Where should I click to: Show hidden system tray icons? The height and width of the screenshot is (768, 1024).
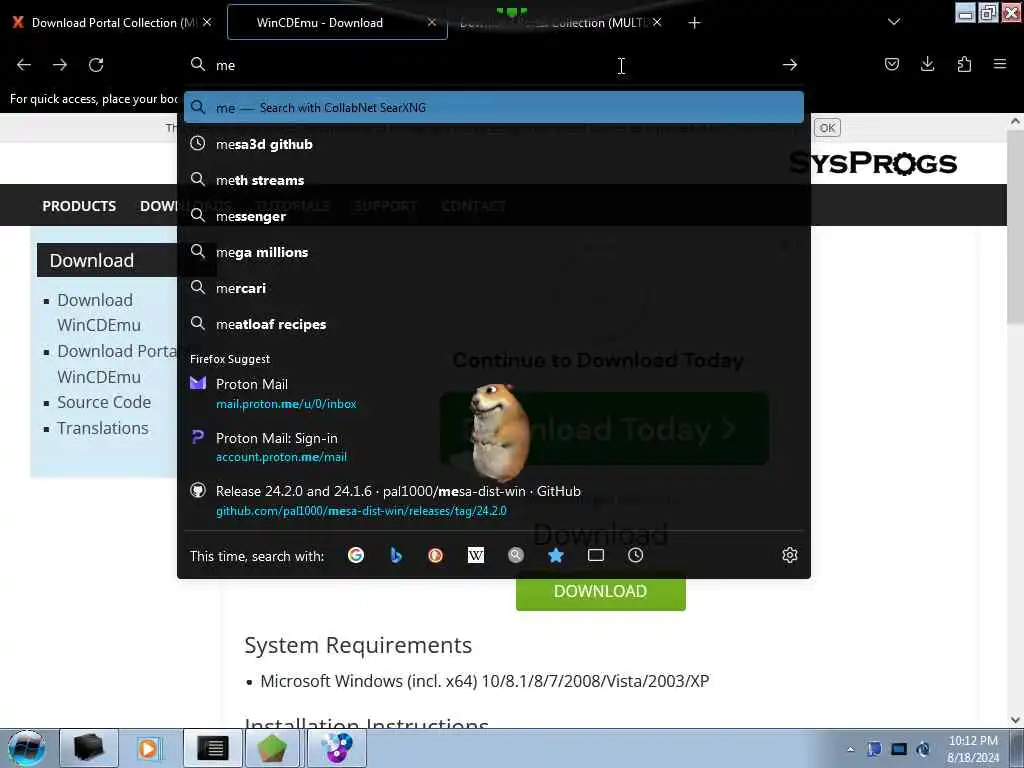click(x=850, y=750)
